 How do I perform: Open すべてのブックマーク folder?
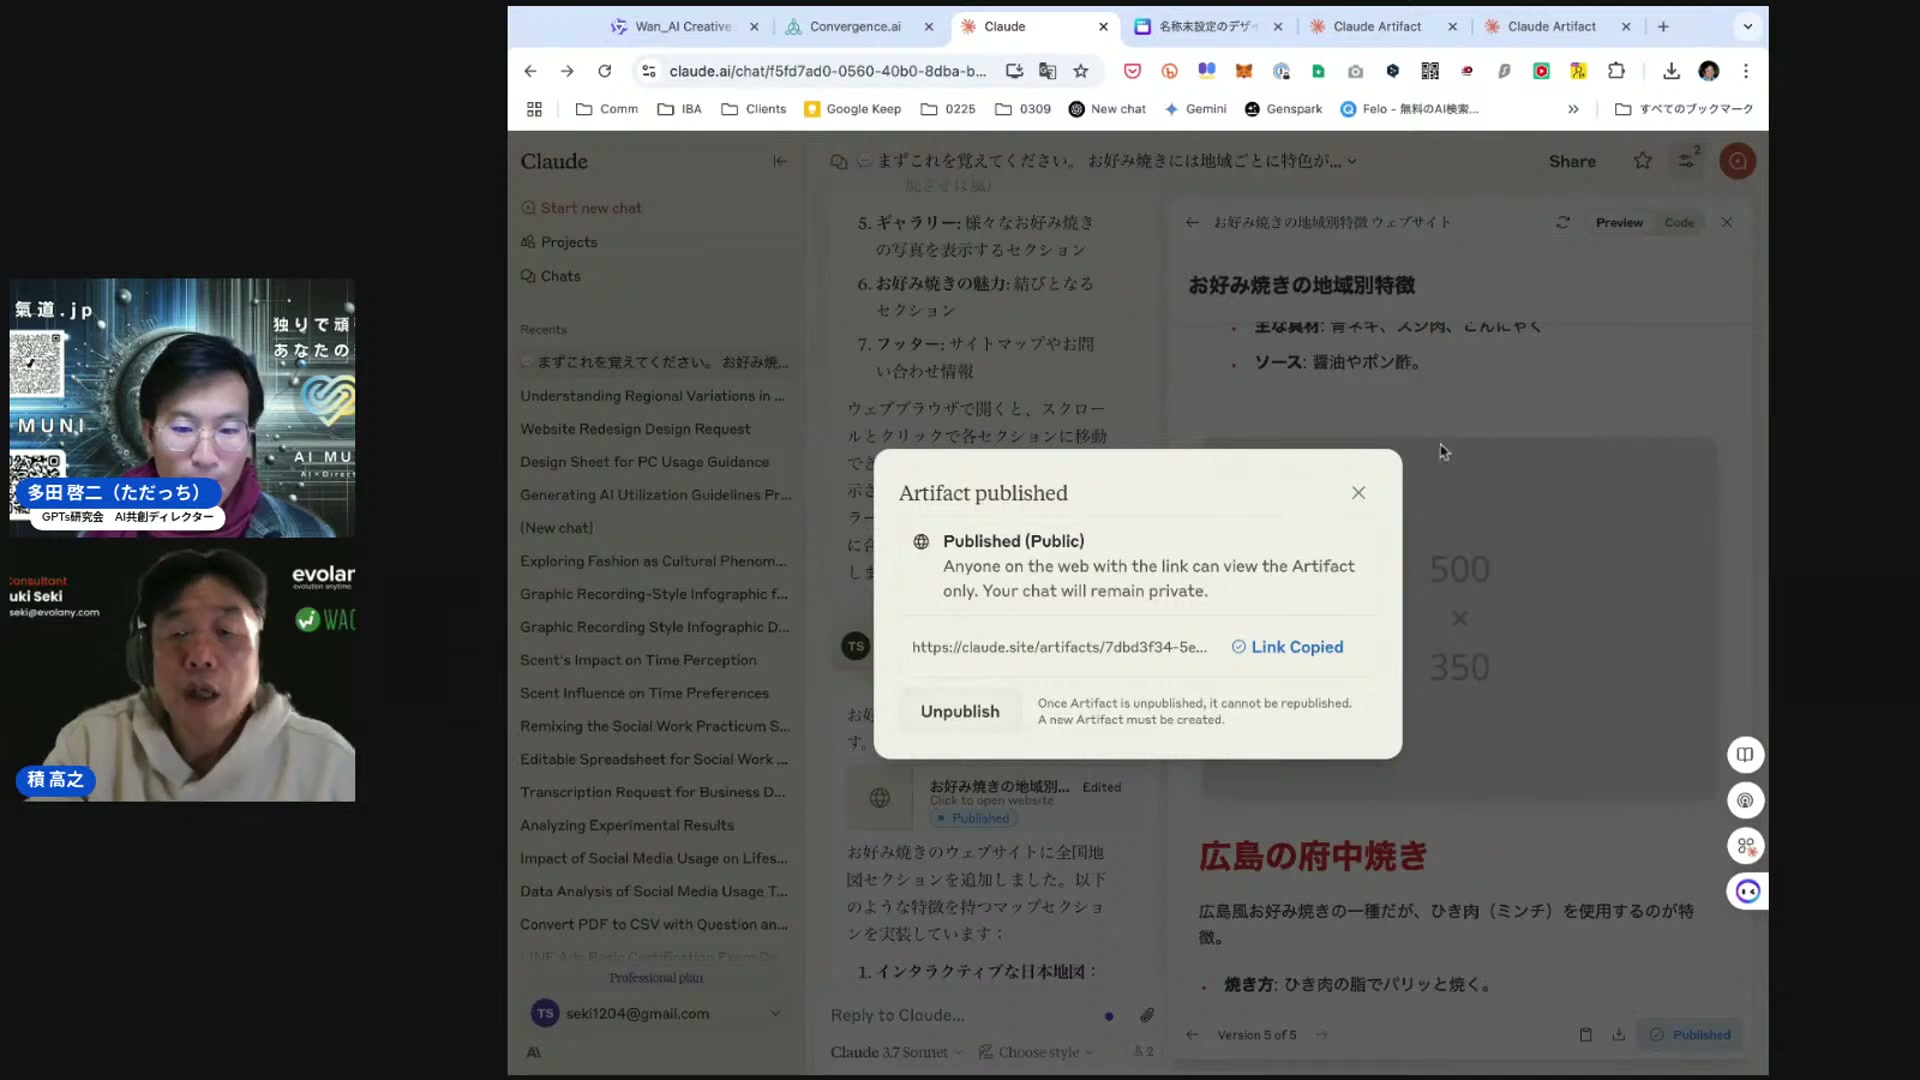pyautogui.click(x=1684, y=109)
